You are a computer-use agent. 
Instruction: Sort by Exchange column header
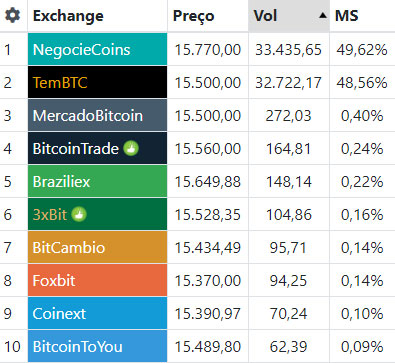coord(68,16)
